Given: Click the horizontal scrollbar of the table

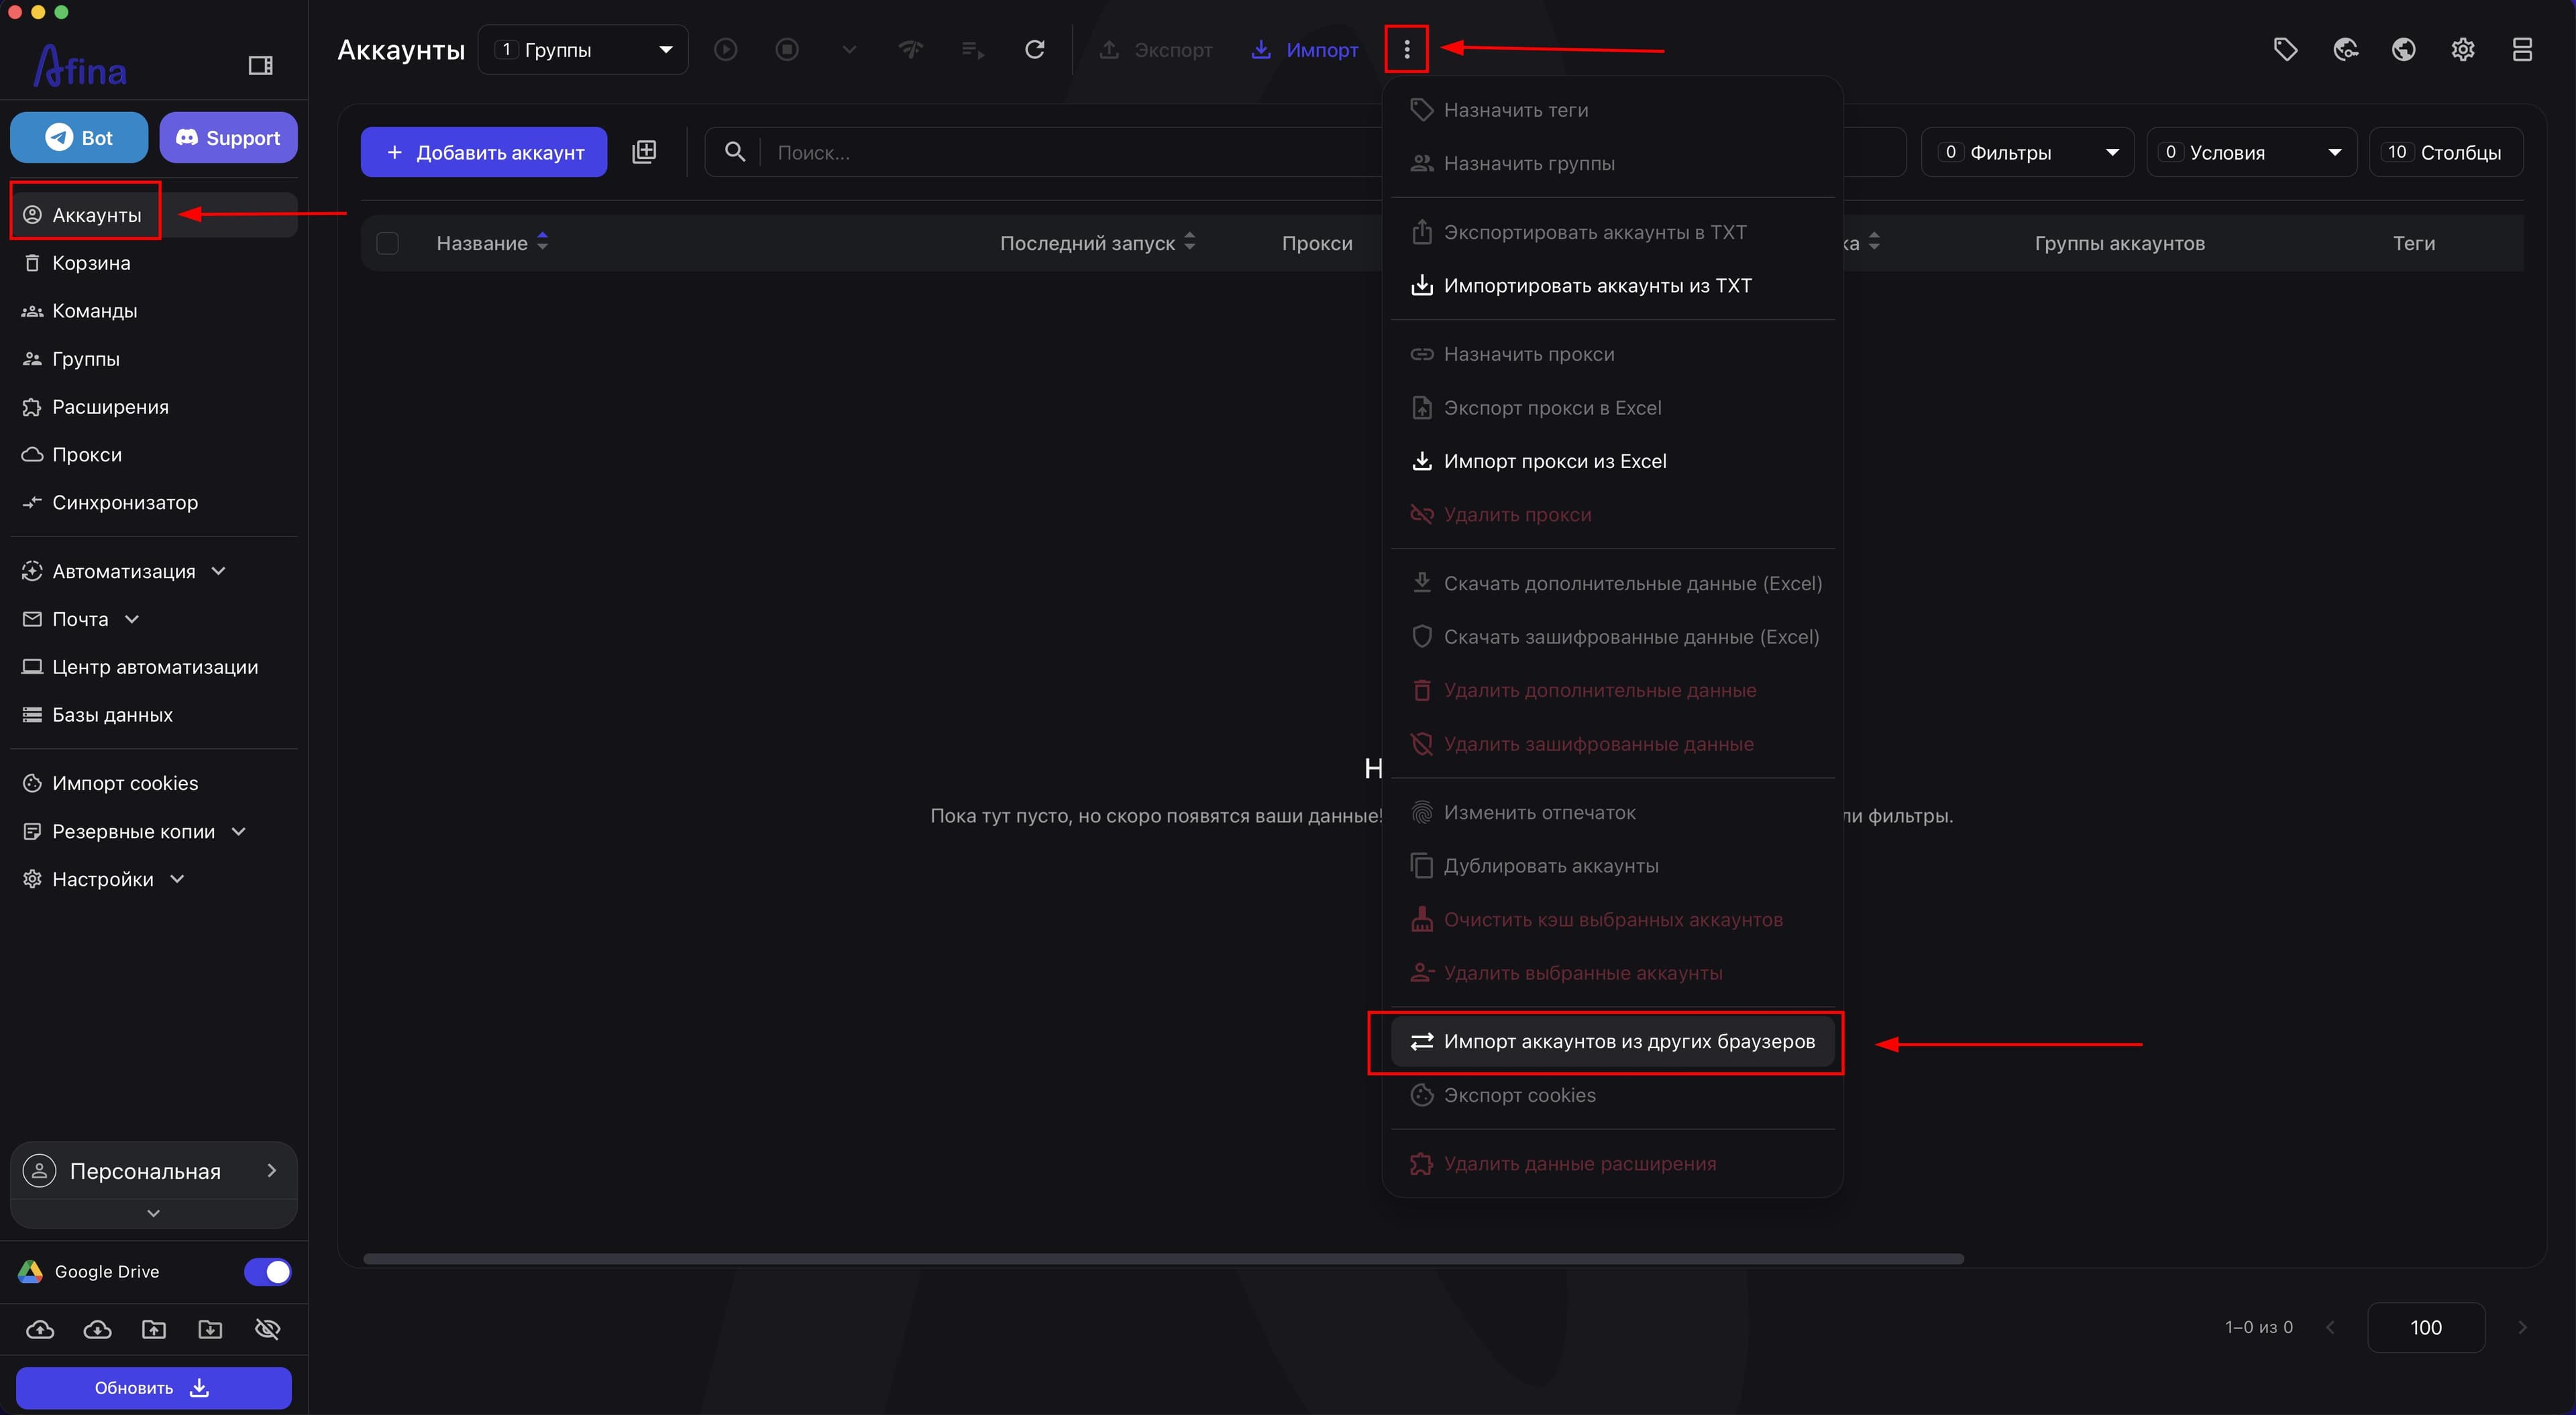Looking at the screenshot, I should click(1163, 1258).
